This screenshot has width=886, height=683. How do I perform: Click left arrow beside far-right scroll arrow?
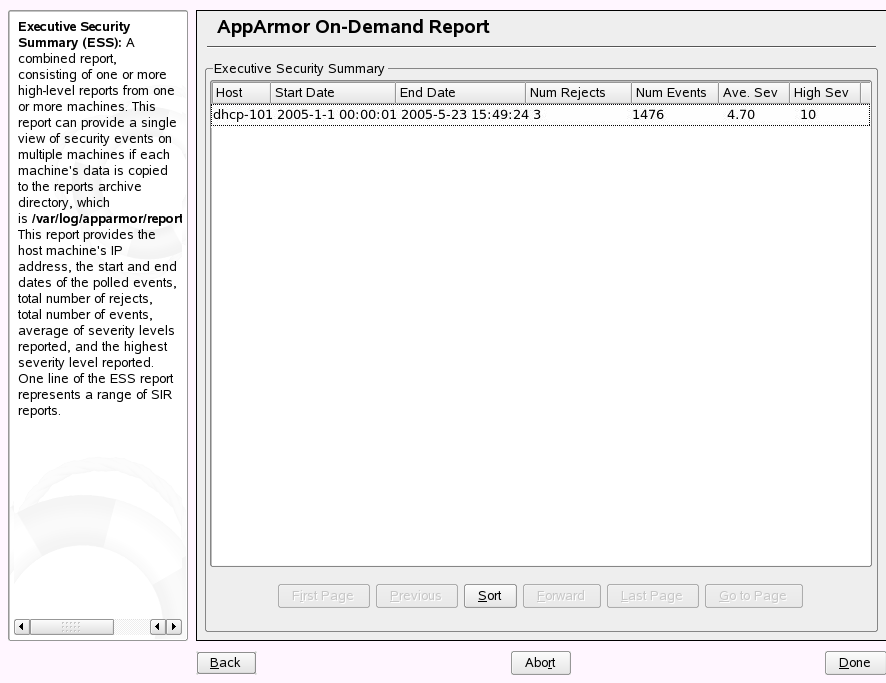point(158,627)
